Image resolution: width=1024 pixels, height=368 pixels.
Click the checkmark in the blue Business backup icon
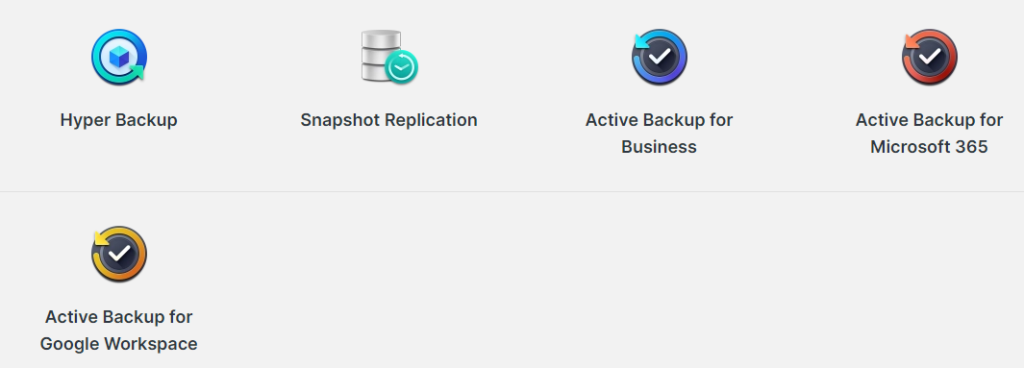660,57
